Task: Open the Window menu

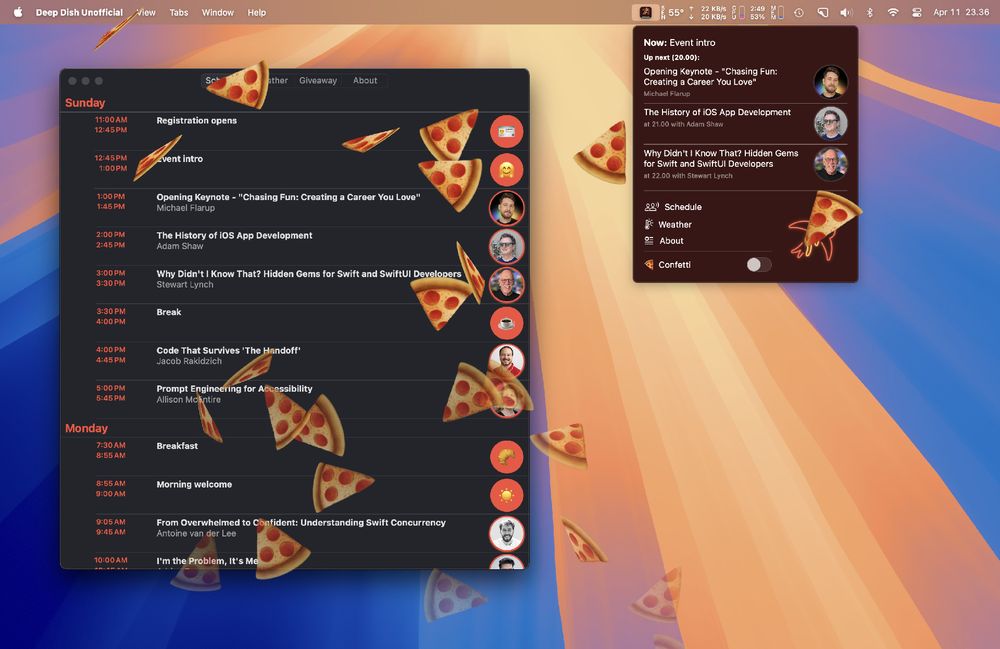Action: [217, 12]
